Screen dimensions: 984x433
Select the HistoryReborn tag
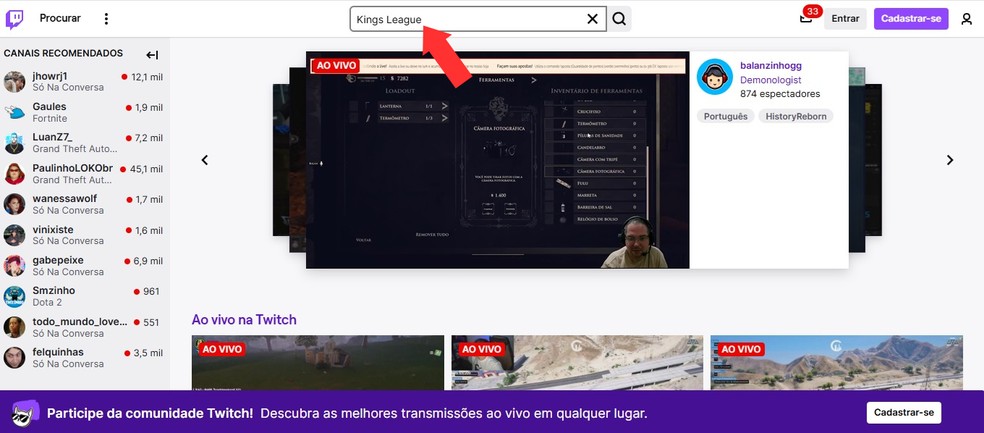[796, 117]
